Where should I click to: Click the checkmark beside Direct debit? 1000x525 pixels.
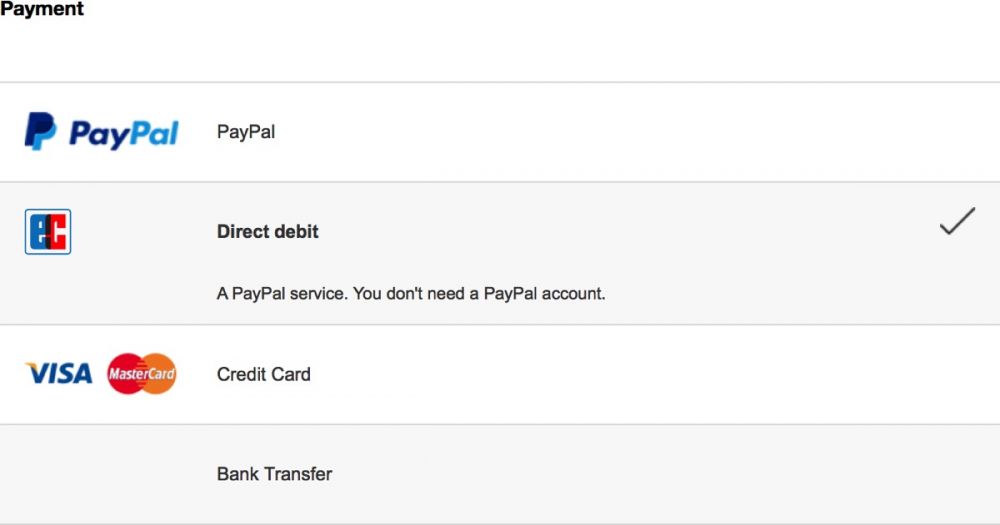[x=957, y=221]
